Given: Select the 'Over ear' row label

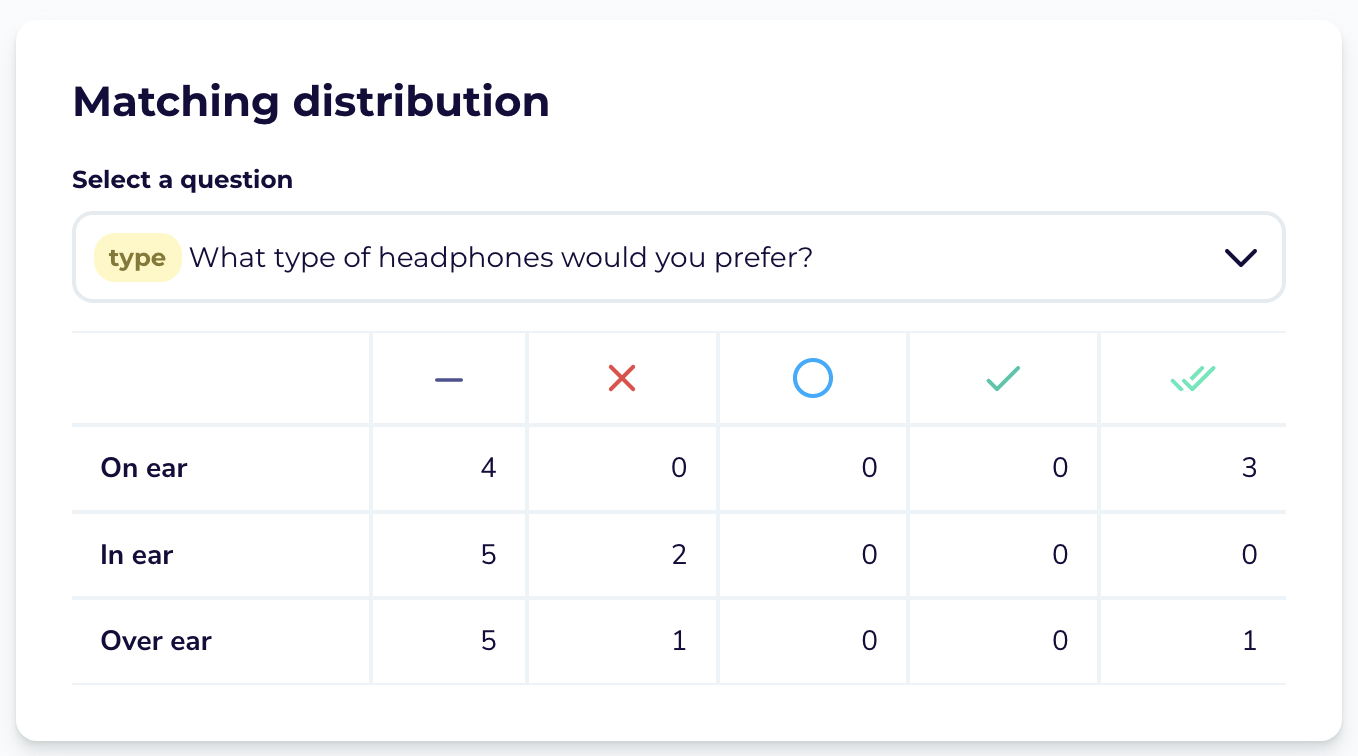Looking at the screenshot, I should coord(156,641).
